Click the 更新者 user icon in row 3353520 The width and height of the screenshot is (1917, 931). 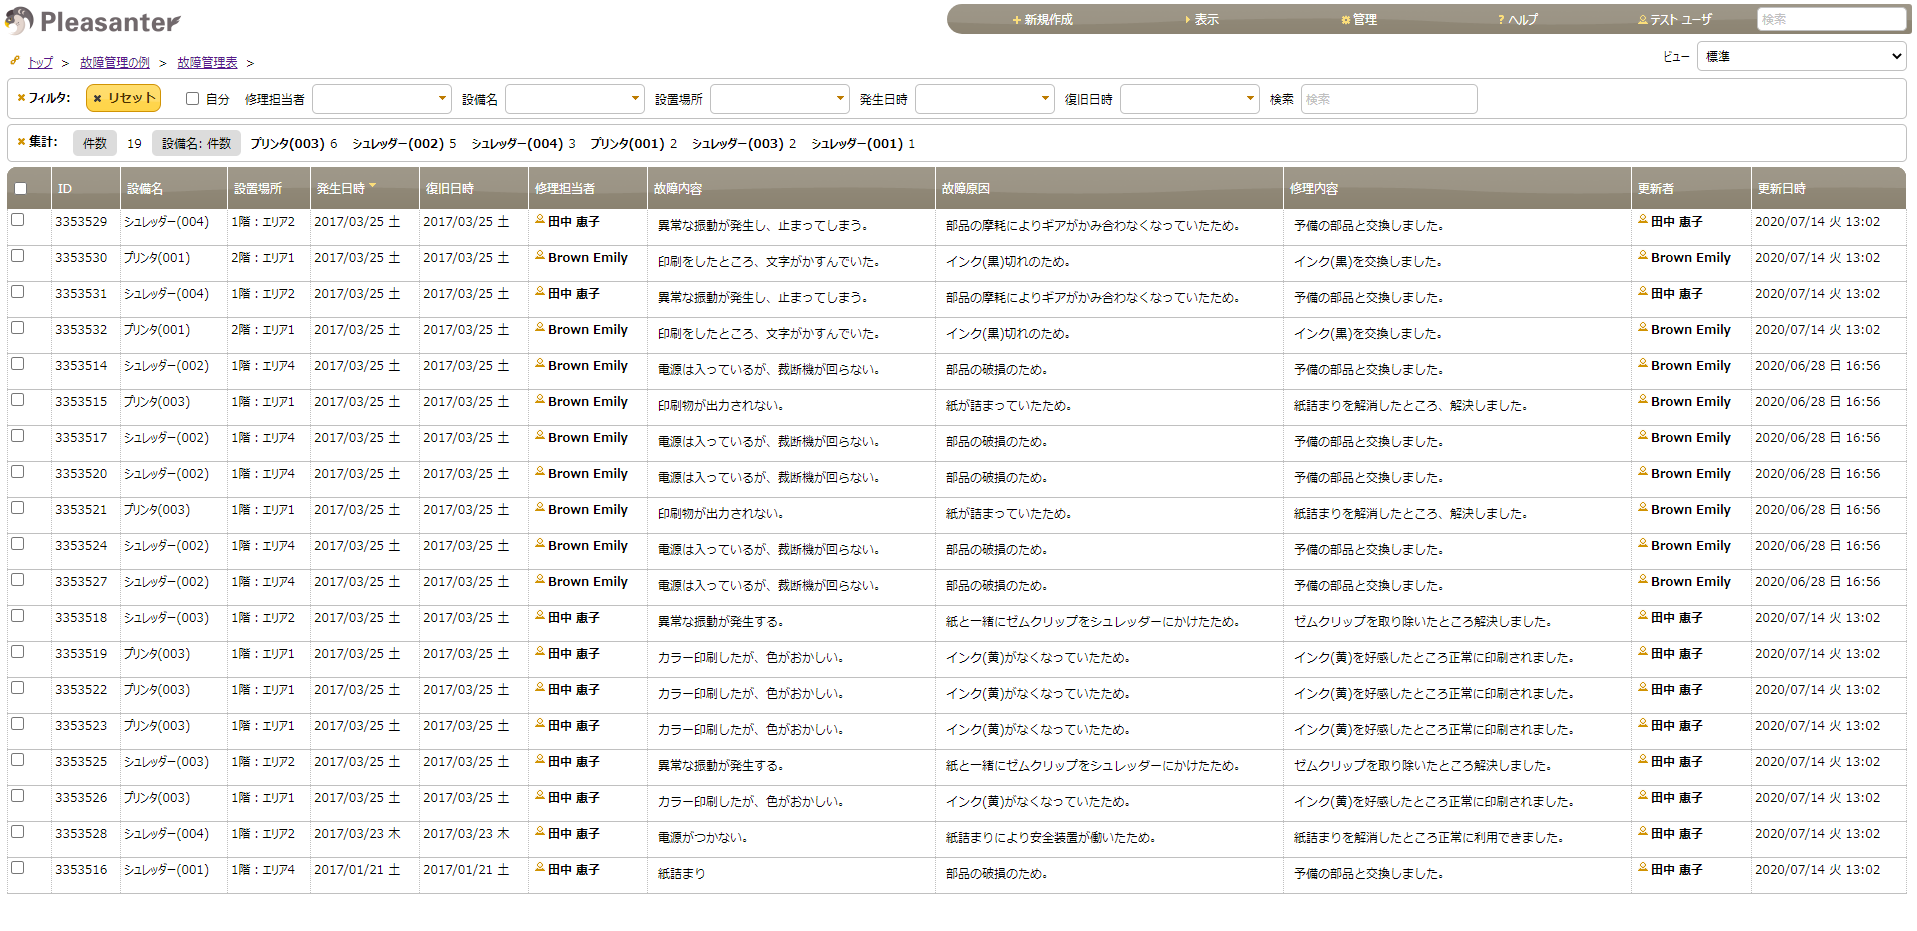pos(1643,471)
